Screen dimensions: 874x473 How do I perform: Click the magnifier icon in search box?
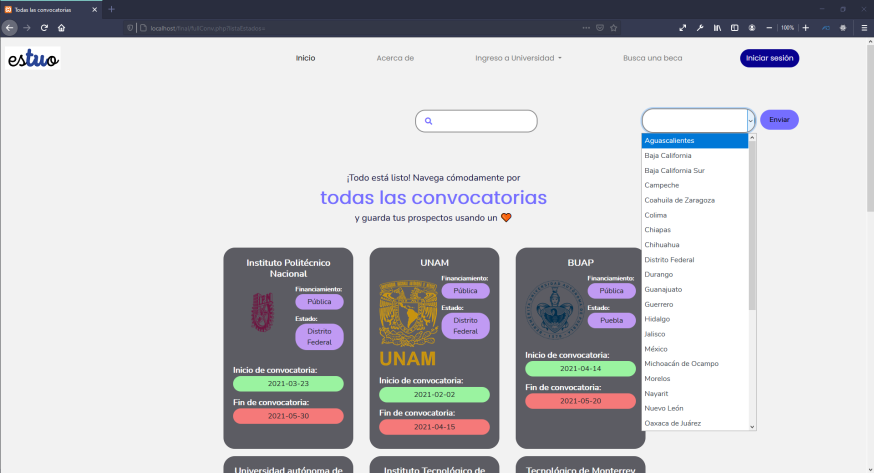pyautogui.click(x=429, y=121)
